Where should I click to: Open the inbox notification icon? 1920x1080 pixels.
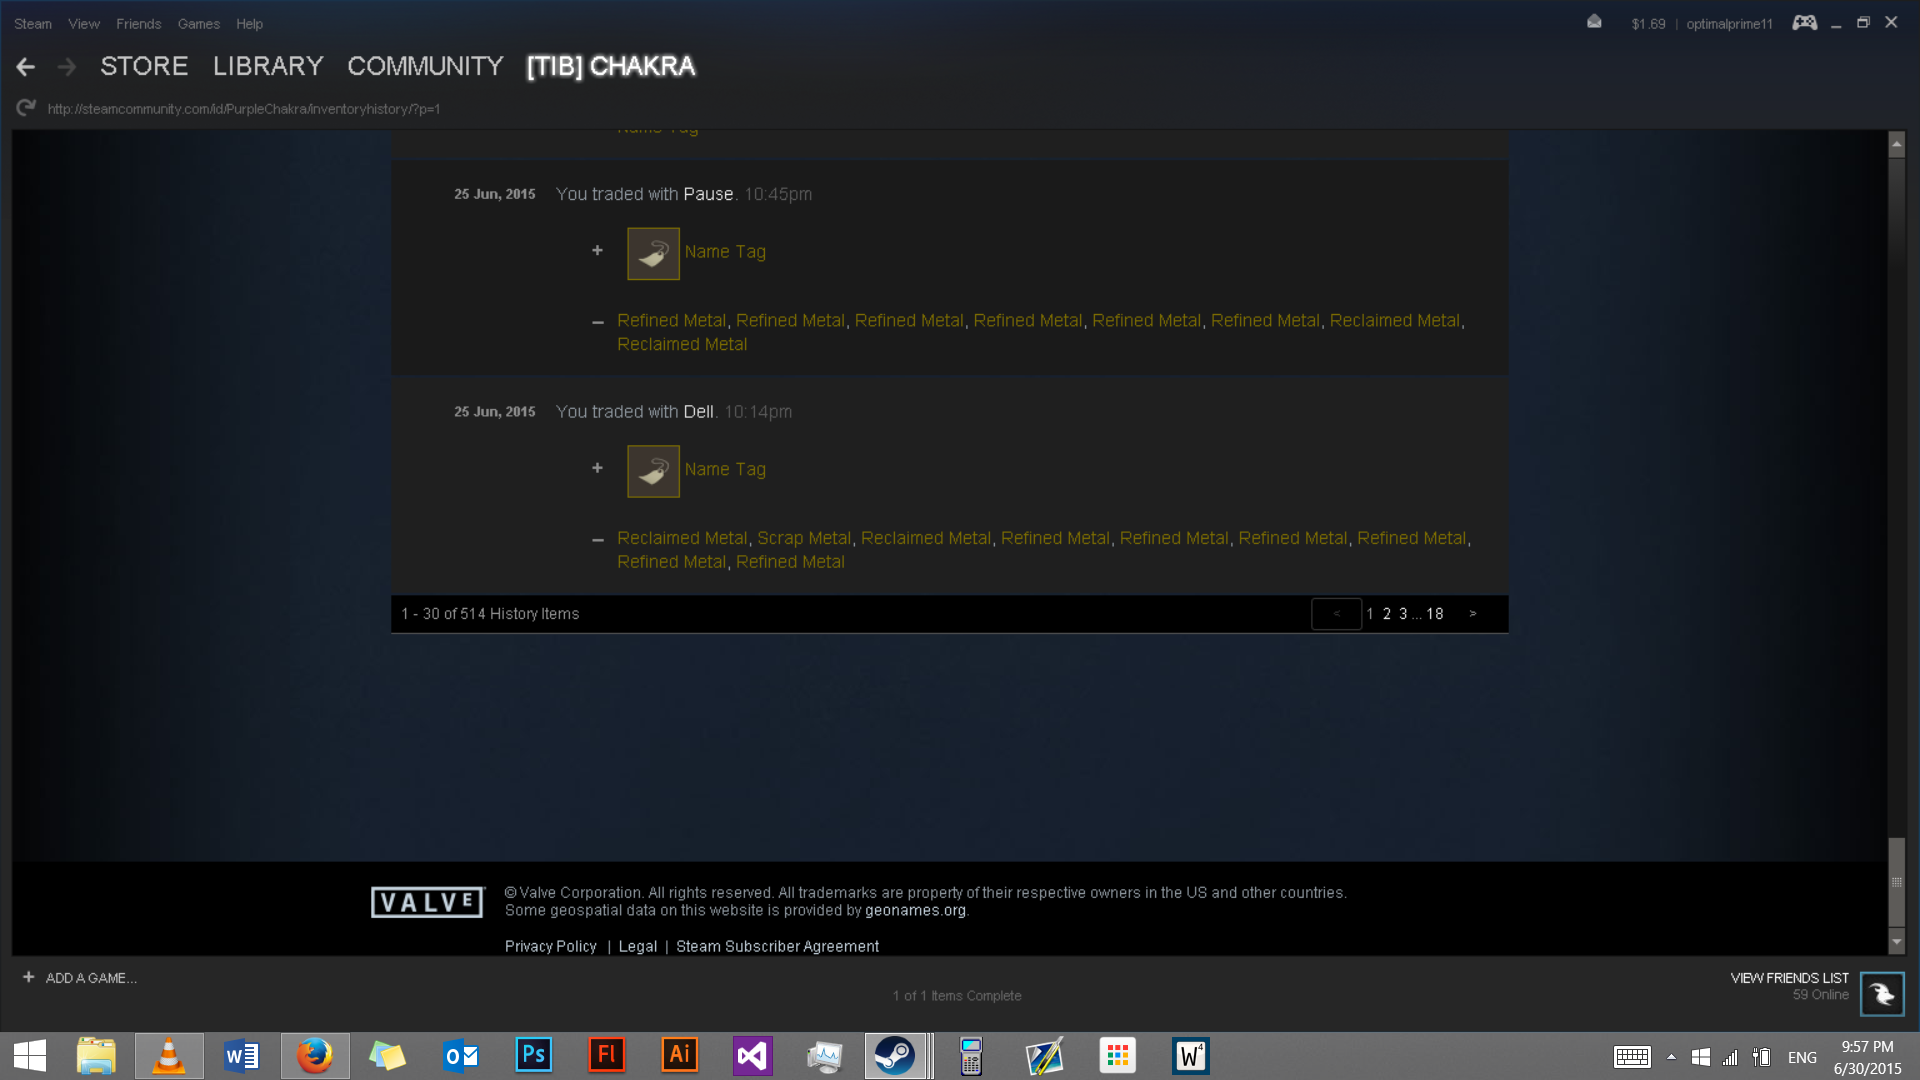pyautogui.click(x=1594, y=22)
